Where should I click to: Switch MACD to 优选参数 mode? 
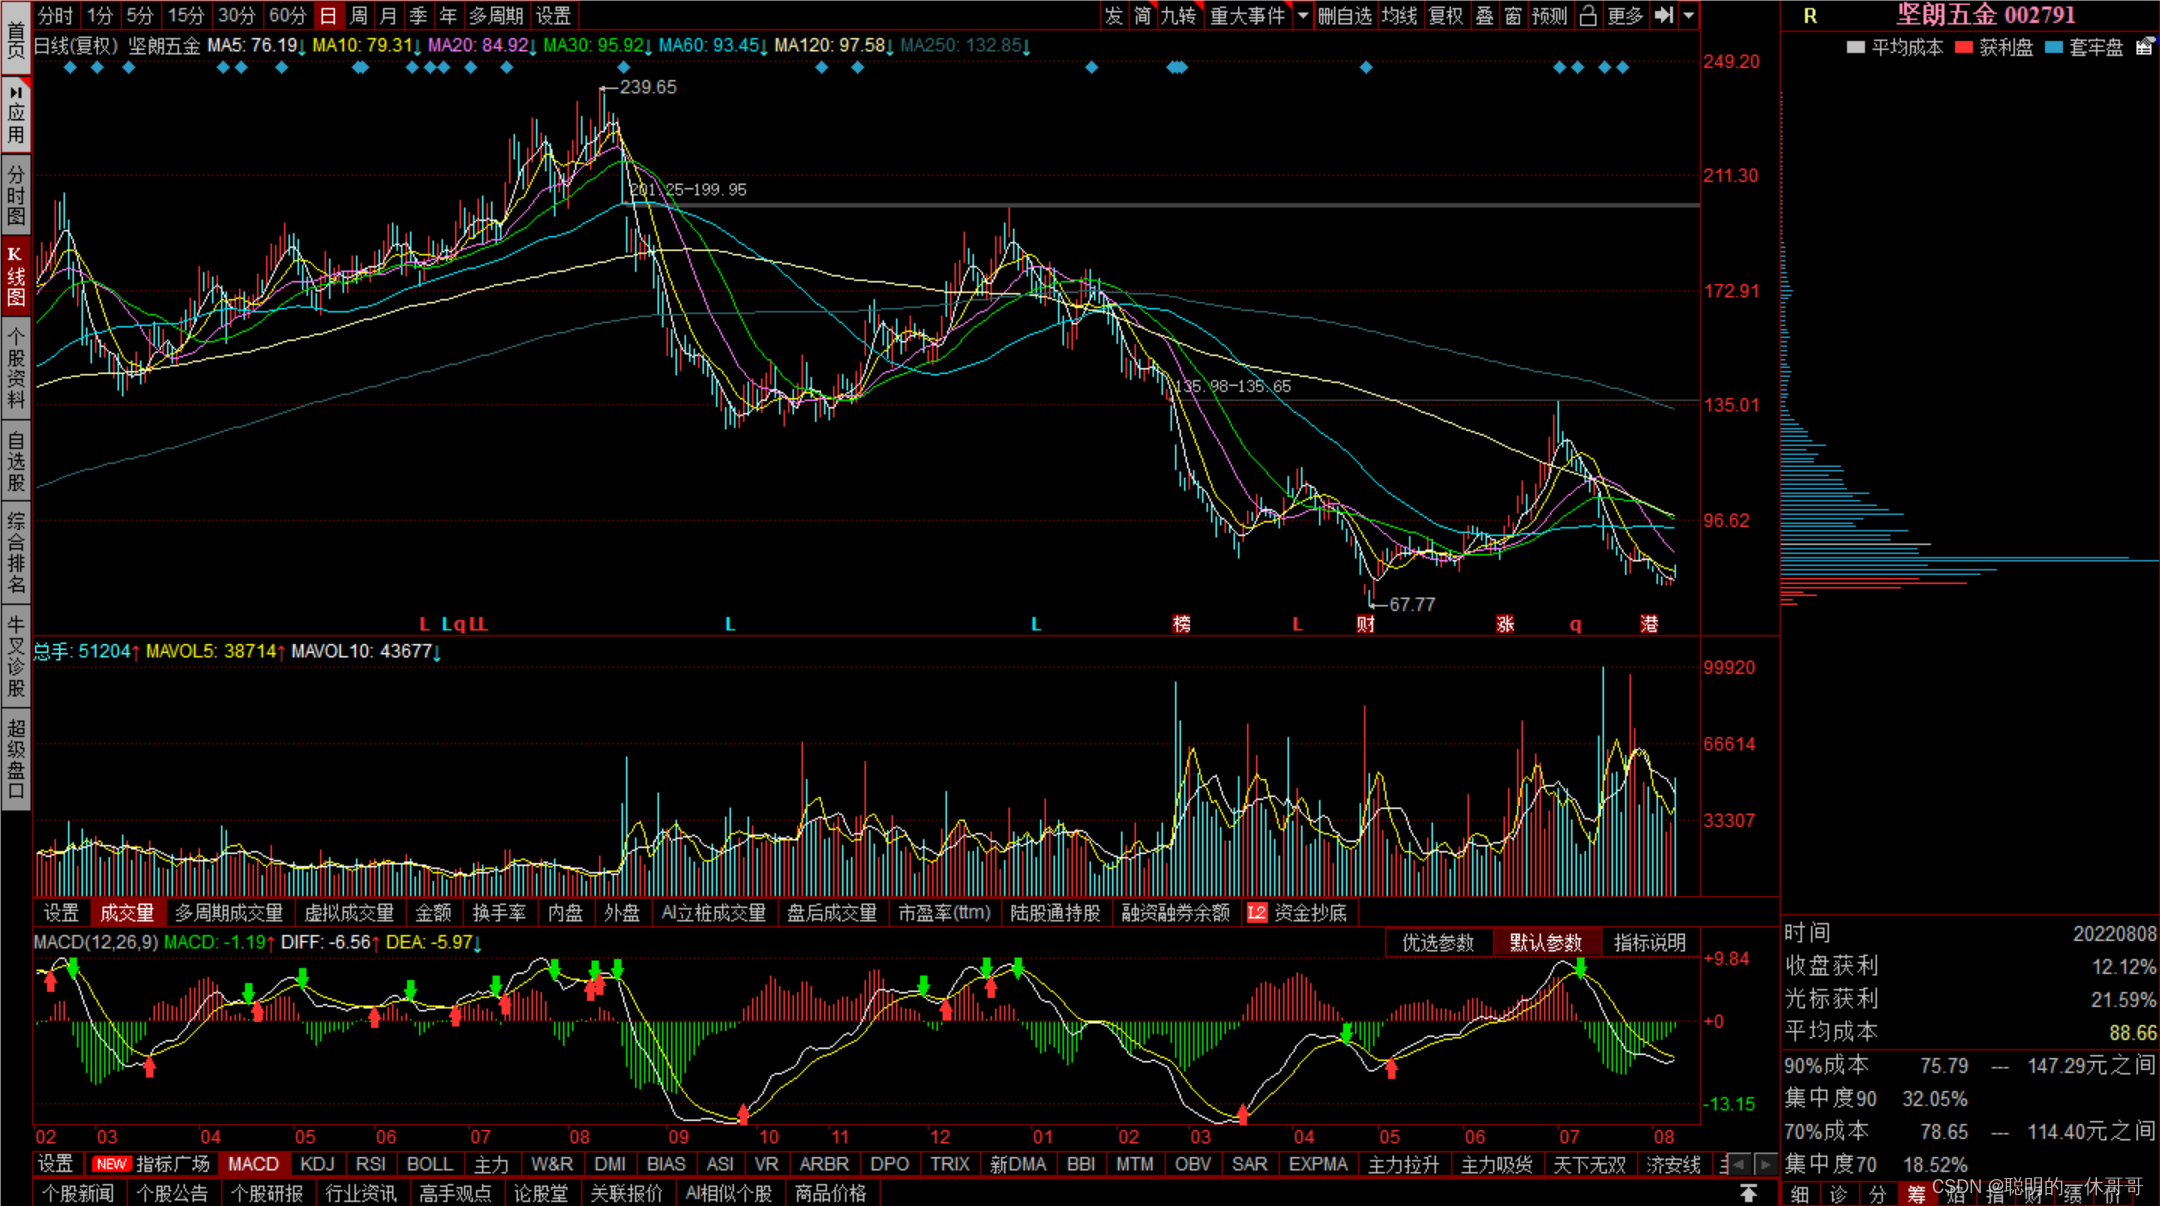(1438, 942)
